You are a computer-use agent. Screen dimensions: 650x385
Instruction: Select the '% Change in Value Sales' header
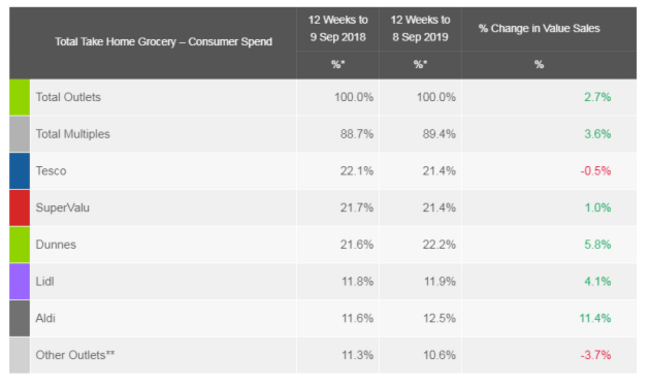coord(539,29)
